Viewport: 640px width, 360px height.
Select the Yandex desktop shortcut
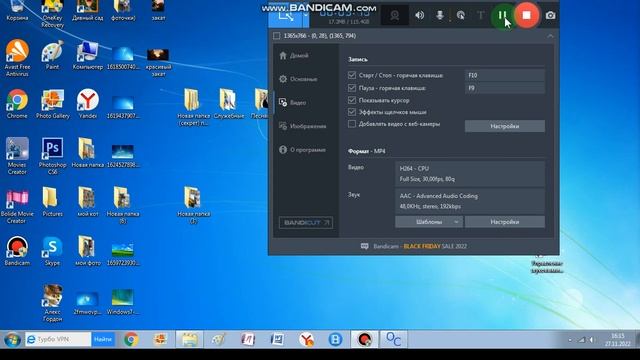[x=88, y=104]
